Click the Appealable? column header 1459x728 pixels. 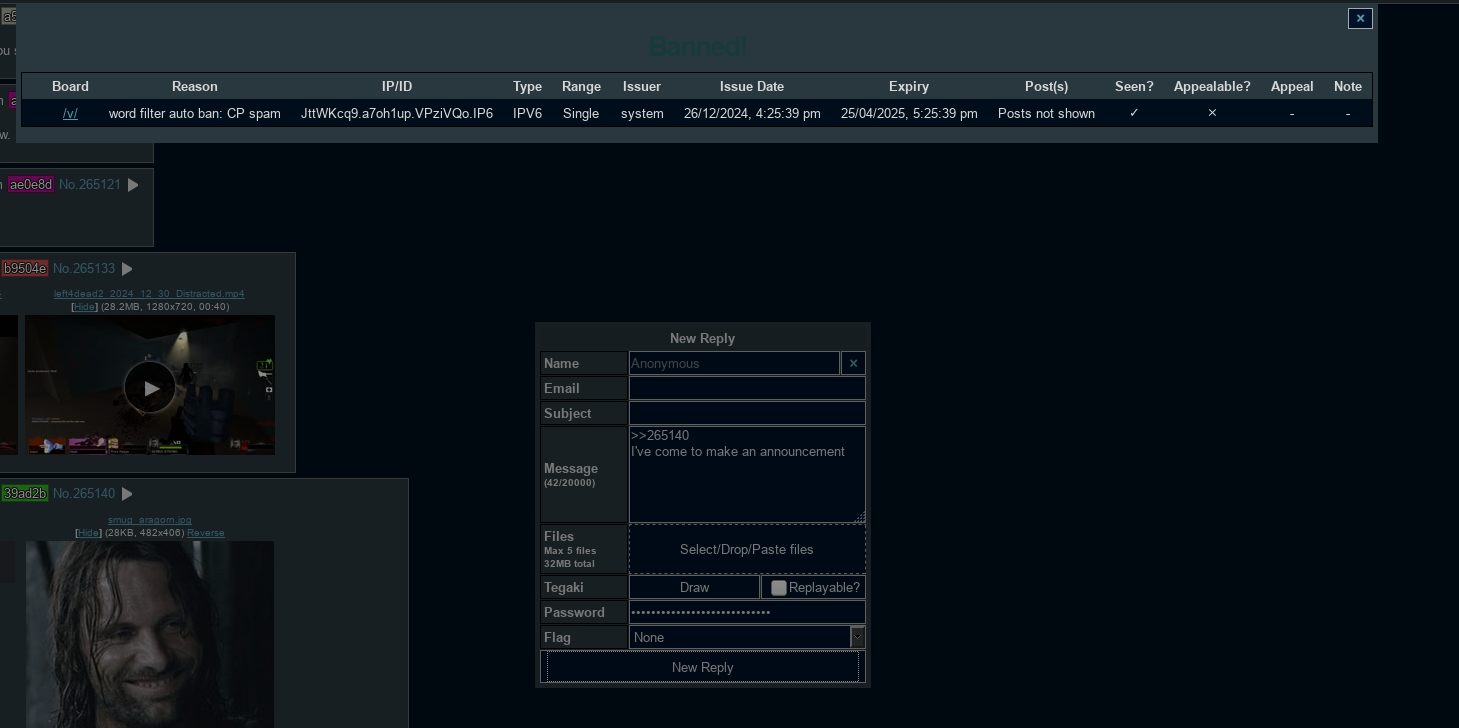(1212, 87)
